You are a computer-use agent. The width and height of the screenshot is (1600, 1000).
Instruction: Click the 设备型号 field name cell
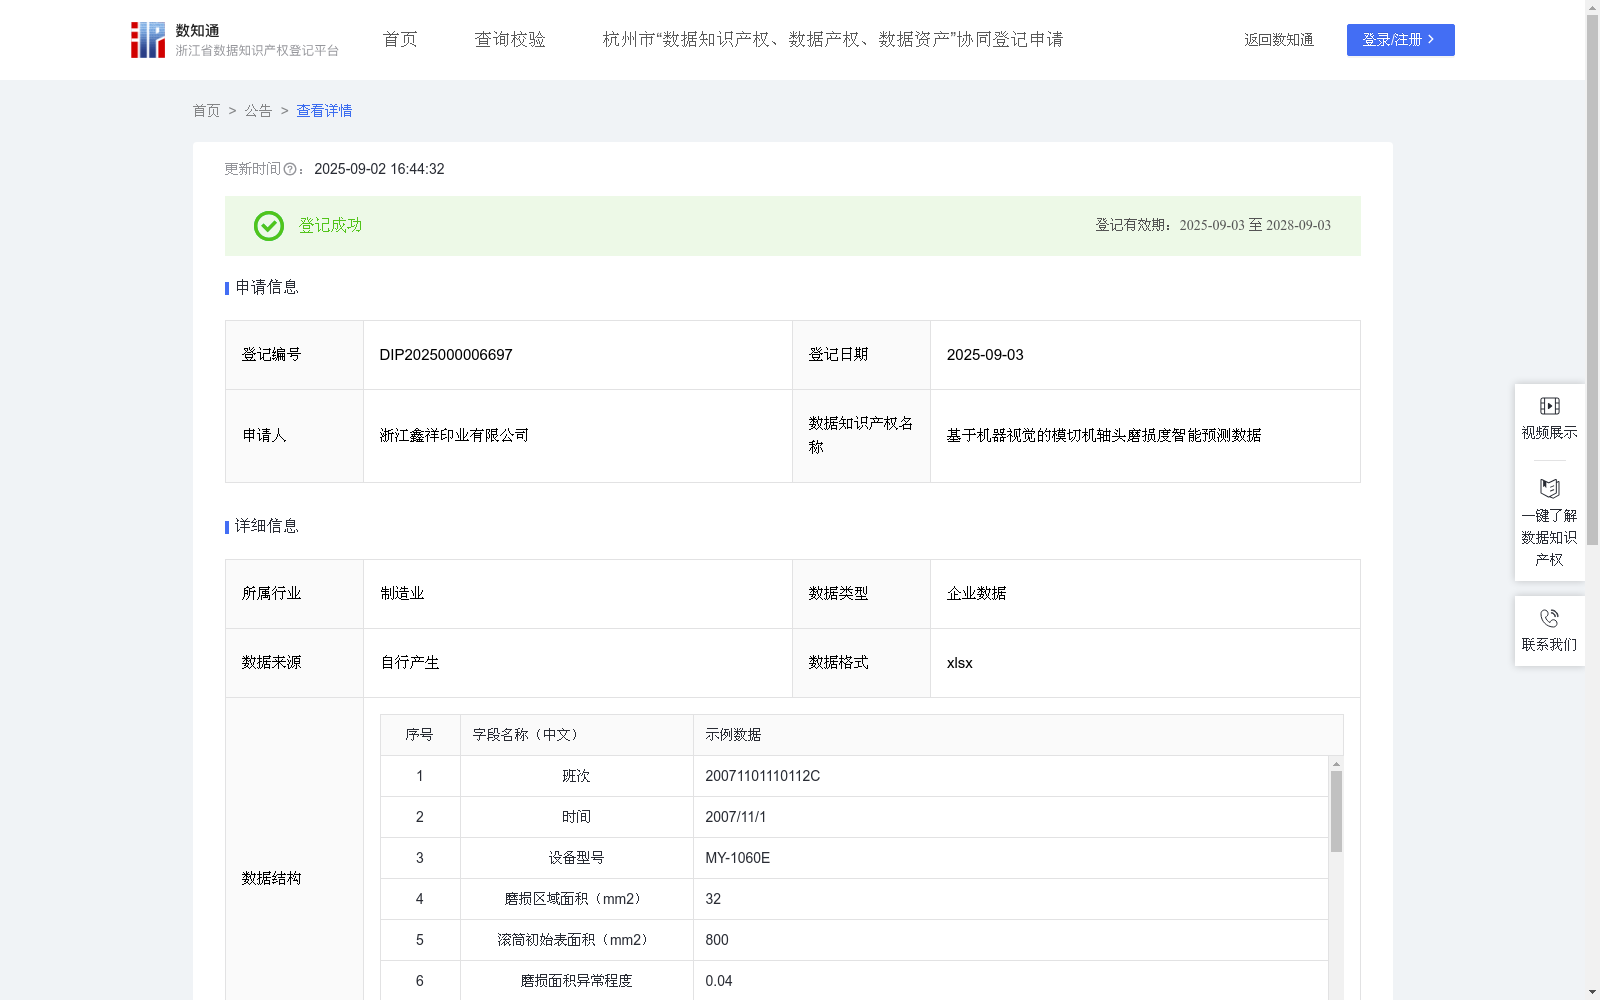576,858
